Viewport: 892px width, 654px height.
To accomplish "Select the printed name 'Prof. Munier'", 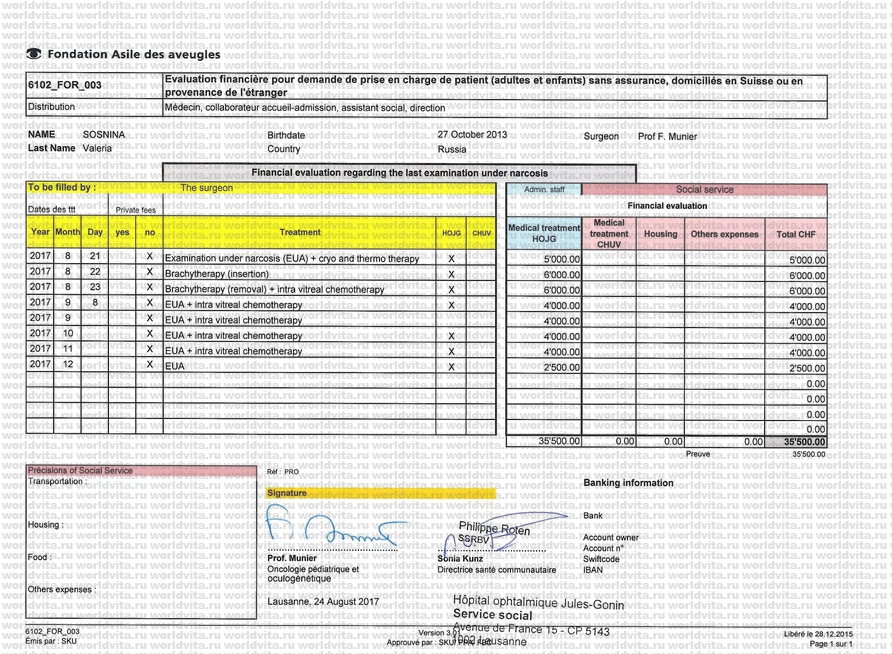I will tap(292, 558).
